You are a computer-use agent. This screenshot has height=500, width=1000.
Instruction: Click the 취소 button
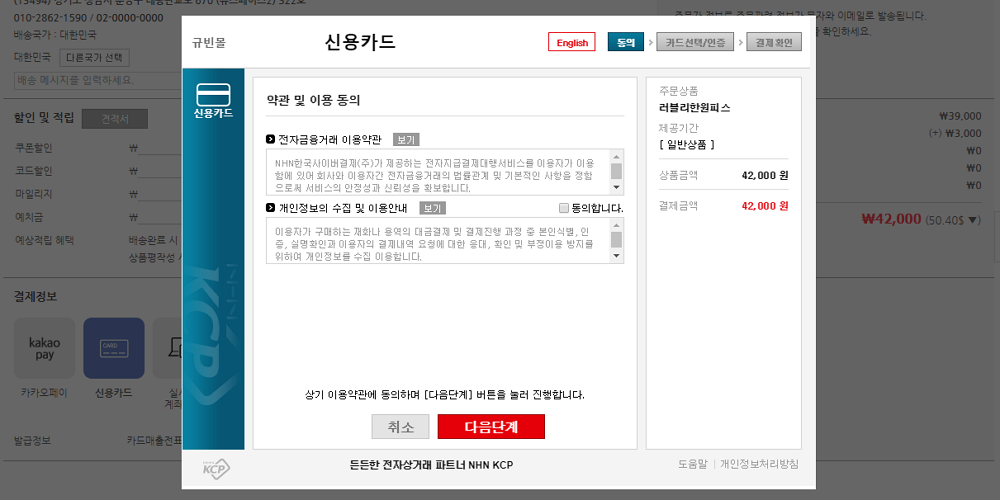tap(401, 427)
